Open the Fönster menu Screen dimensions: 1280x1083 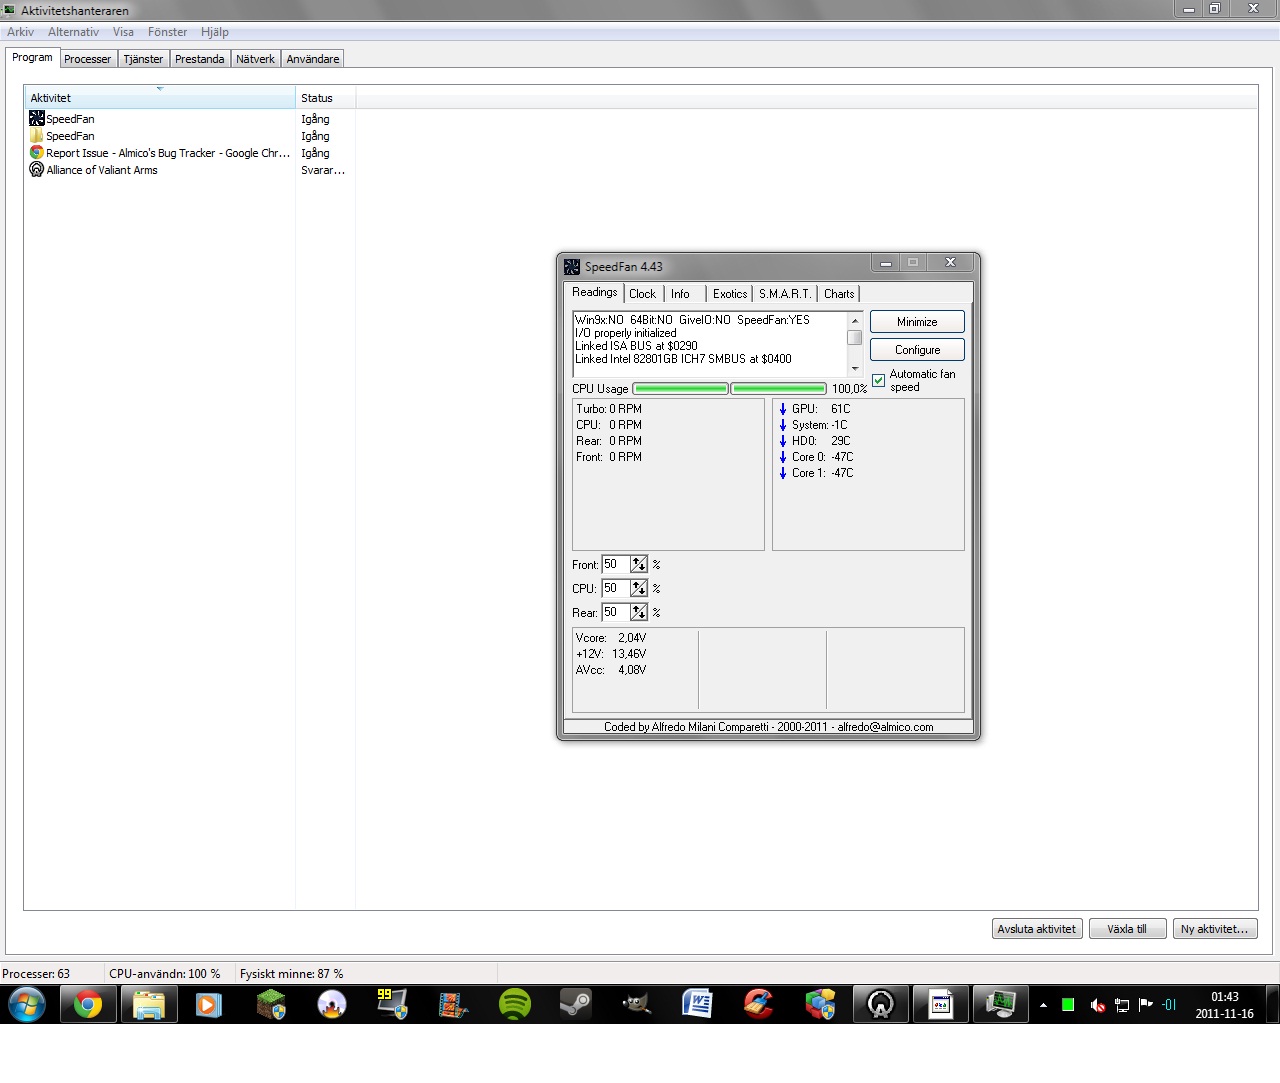pyautogui.click(x=167, y=32)
